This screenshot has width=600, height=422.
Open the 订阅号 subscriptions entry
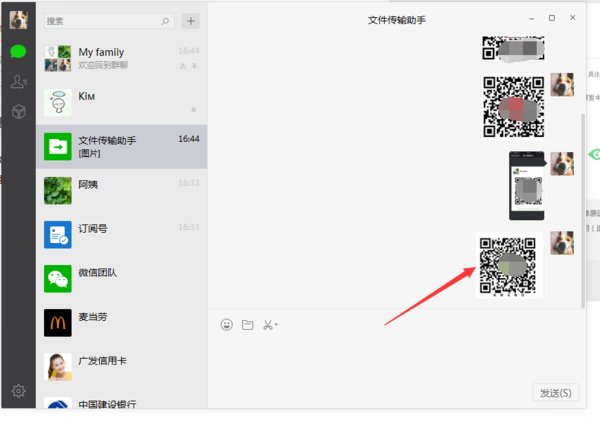click(122, 234)
